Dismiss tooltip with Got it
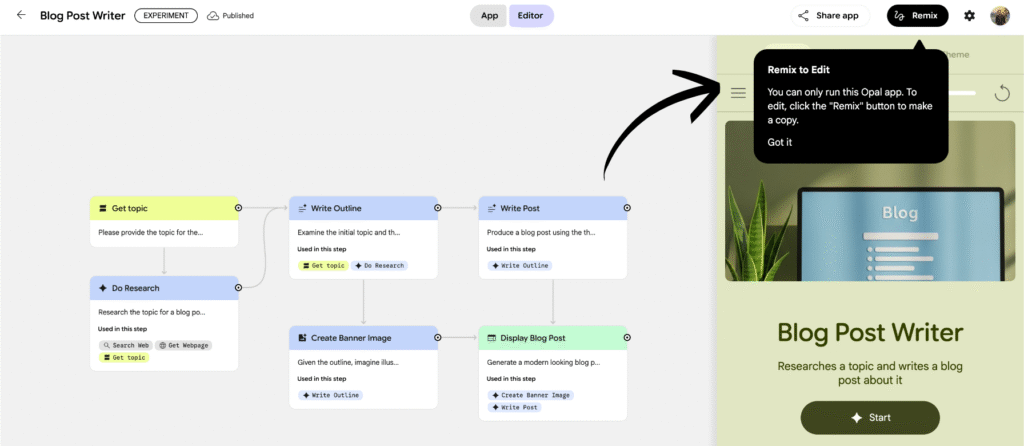The height and width of the screenshot is (446, 1024). [780, 142]
